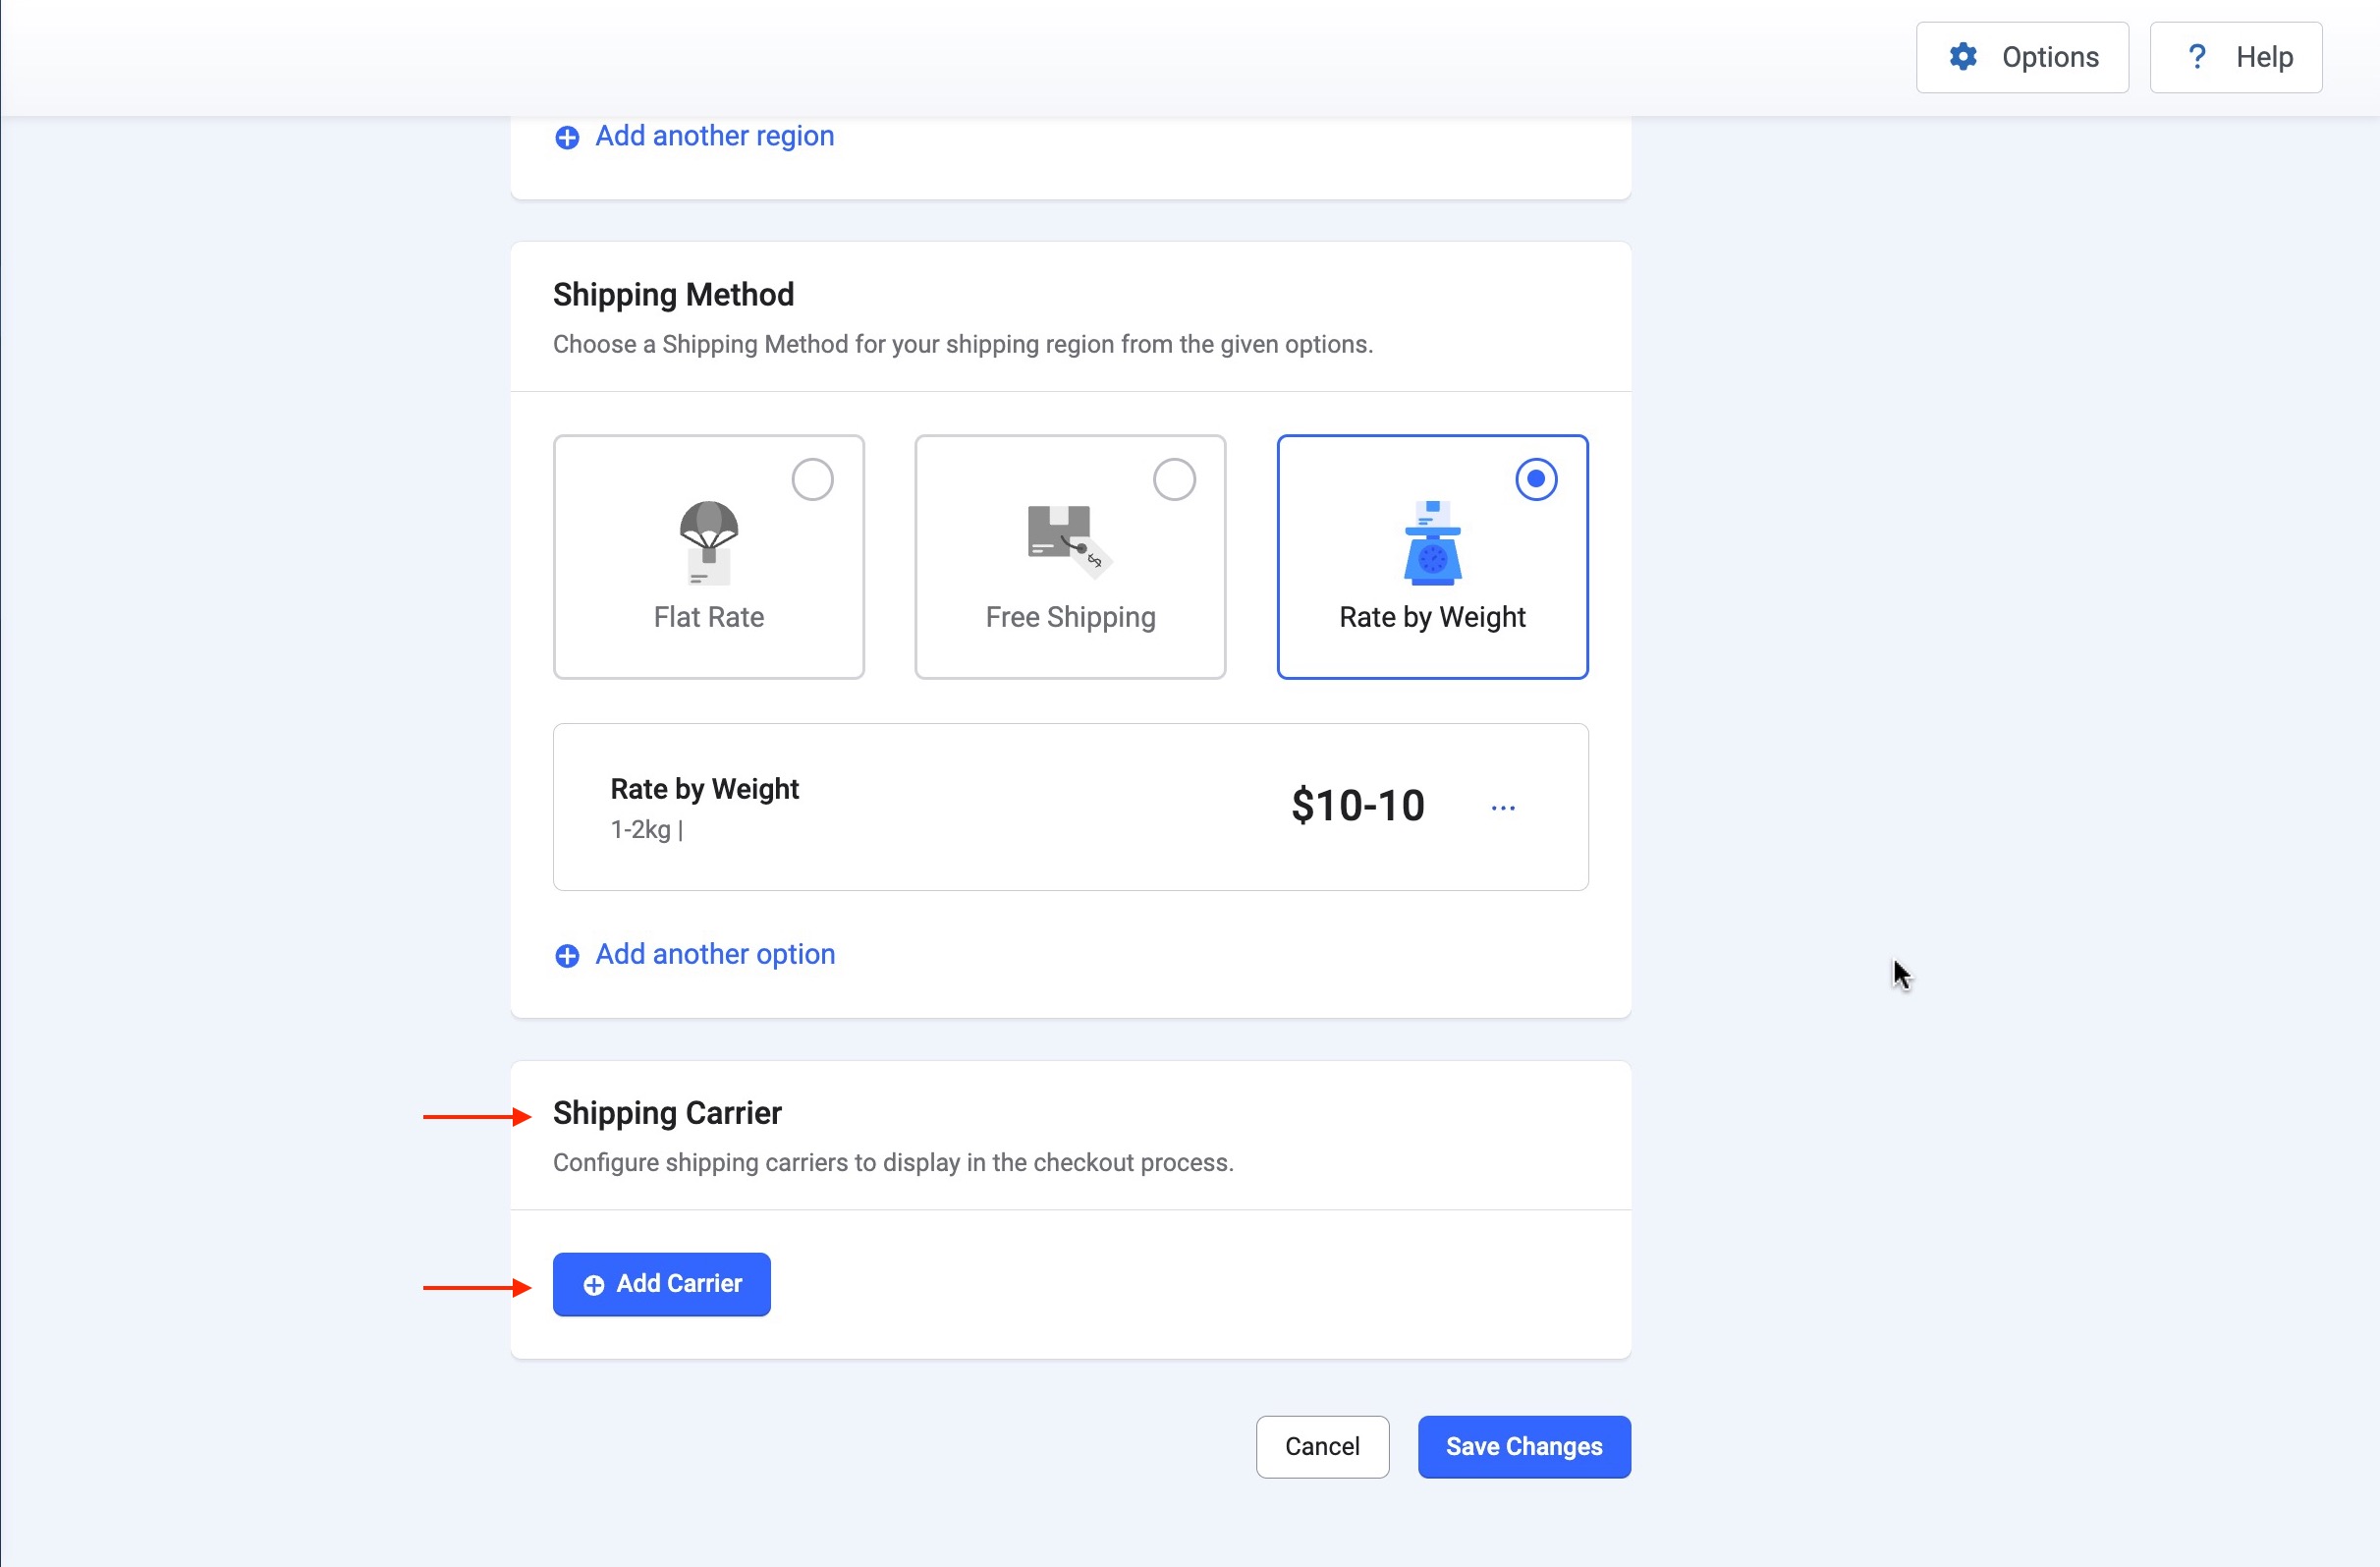Click the plus icon inside Add Carrier button
Image resolution: width=2380 pixels, height=1567 pixels.
tap(594, 1285)
